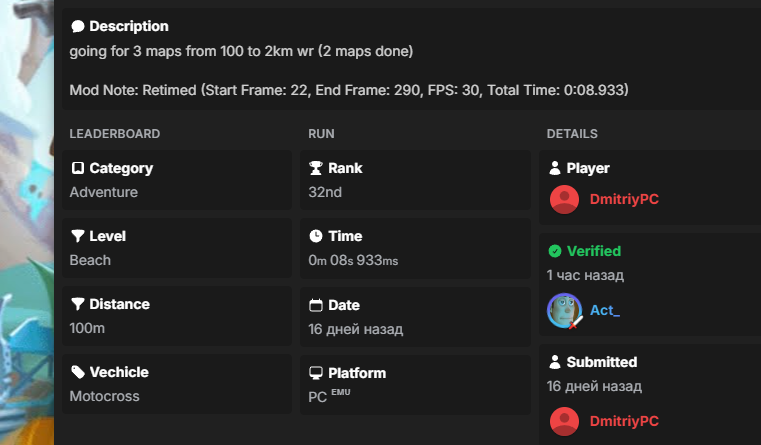Click Act_ avatar thumbnail
The height and width of the screenshot is (445, 761).
(x=564, y=310)
